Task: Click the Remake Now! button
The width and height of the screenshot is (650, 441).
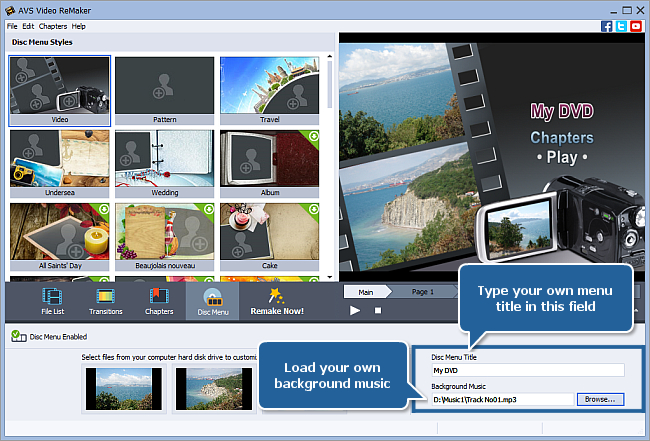Action: [277, 301]
